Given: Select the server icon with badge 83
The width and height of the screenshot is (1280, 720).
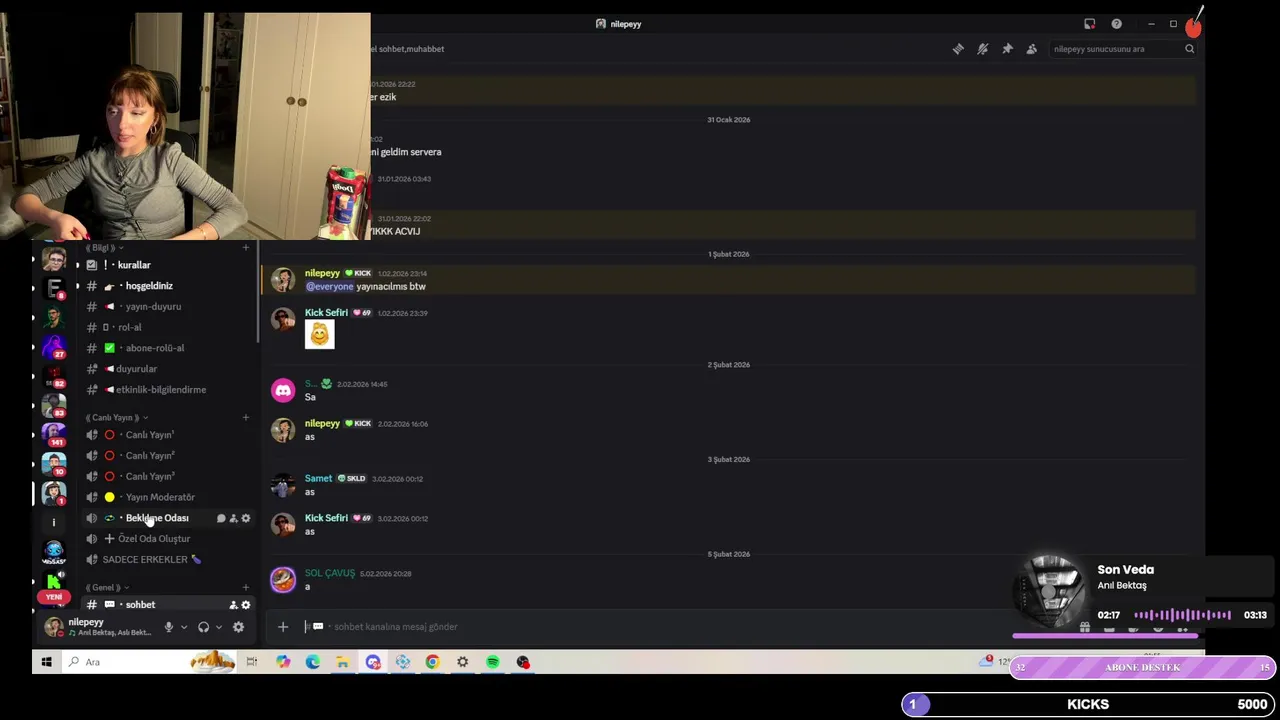Looking at the screenshot, I should tap(54, 405).
